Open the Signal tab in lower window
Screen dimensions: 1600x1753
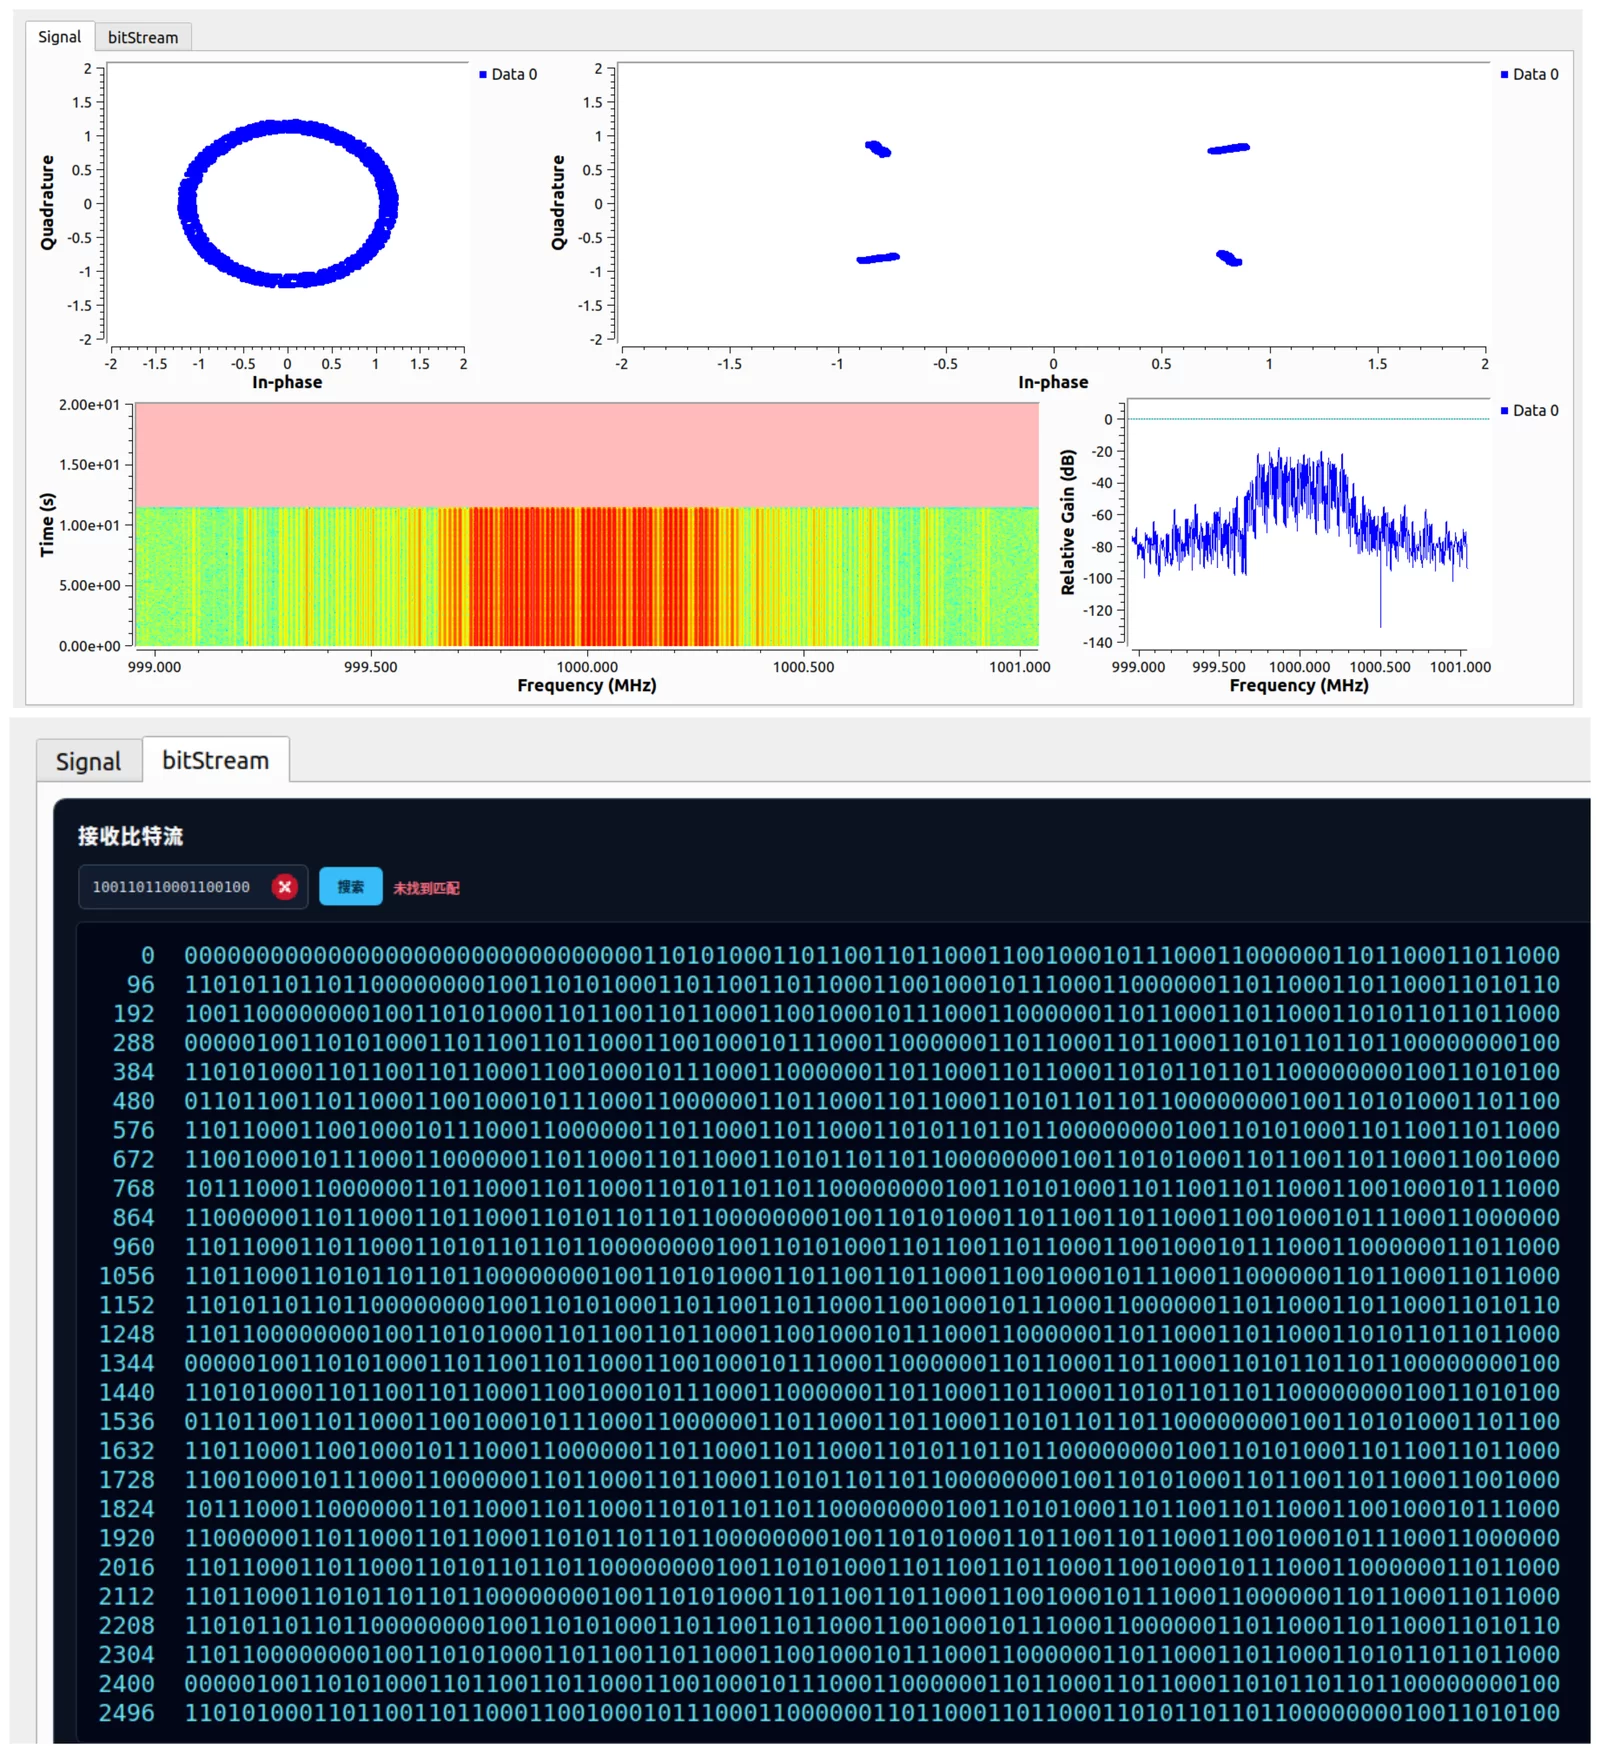89,761
